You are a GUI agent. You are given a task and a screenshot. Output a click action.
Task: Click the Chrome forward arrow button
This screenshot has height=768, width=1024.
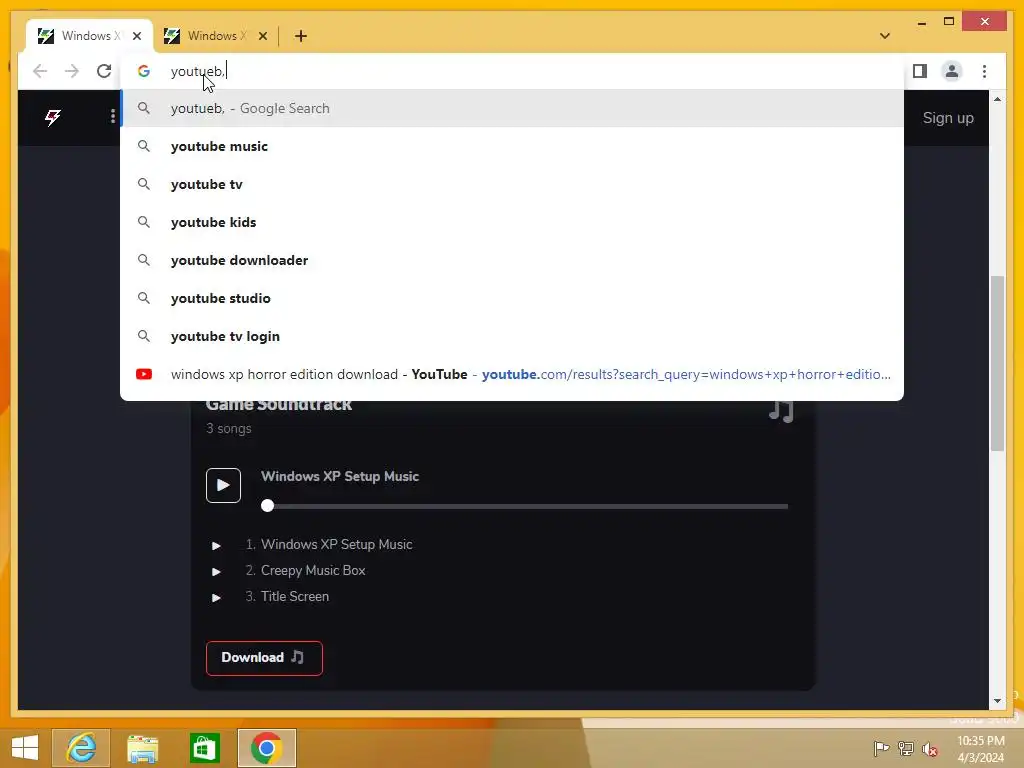coord(72,71)
